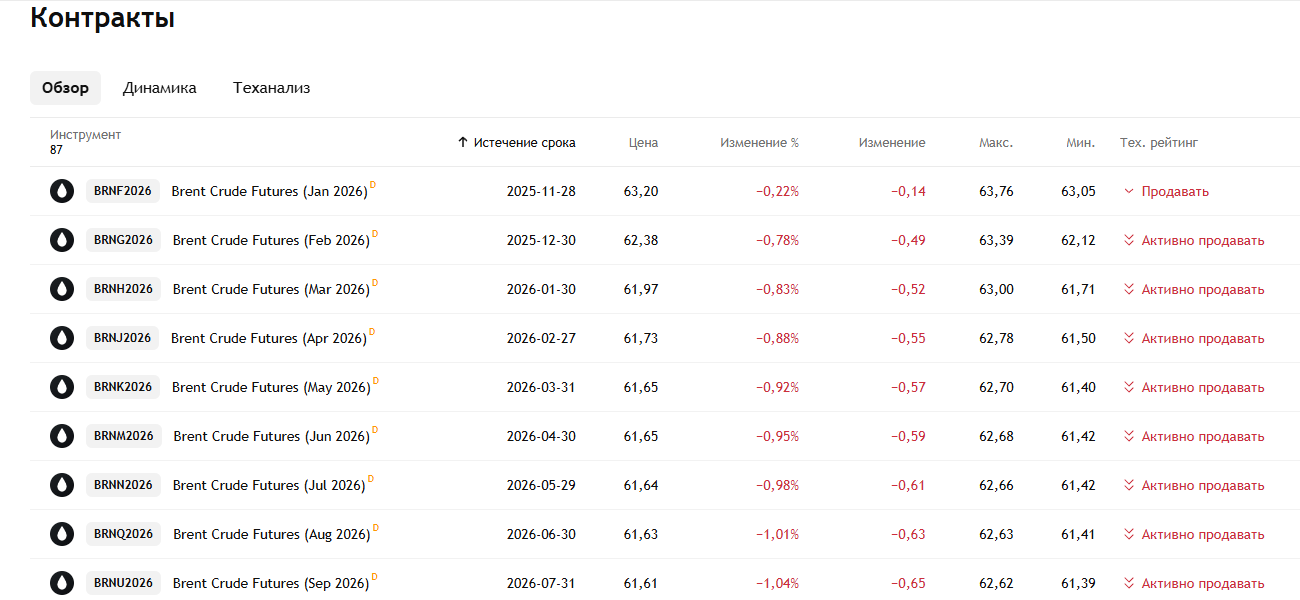Click the oil drop icon beside BRNH2026
The height and width of the screenshot is (600, 1300).
(x=62, y=289)
